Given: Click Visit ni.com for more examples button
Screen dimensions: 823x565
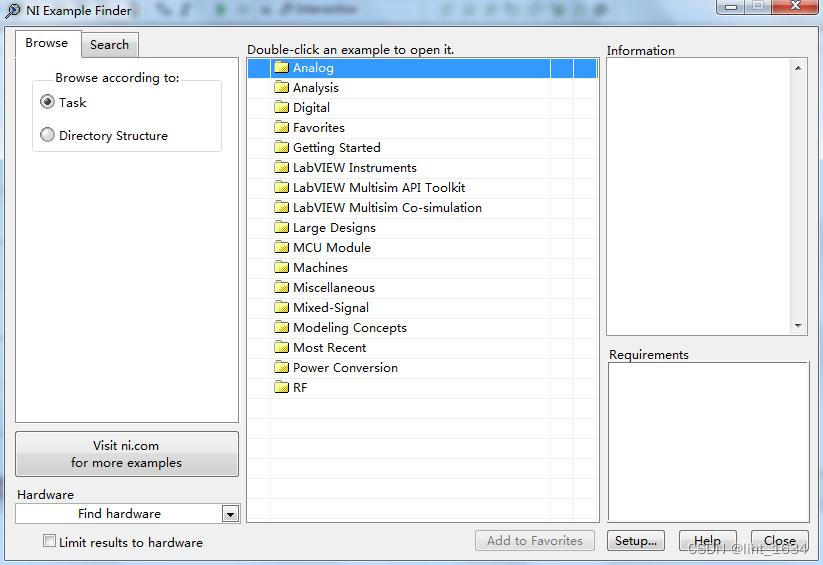Looking at the screenshot, I should pyautogui.click(x=126, y=454).
